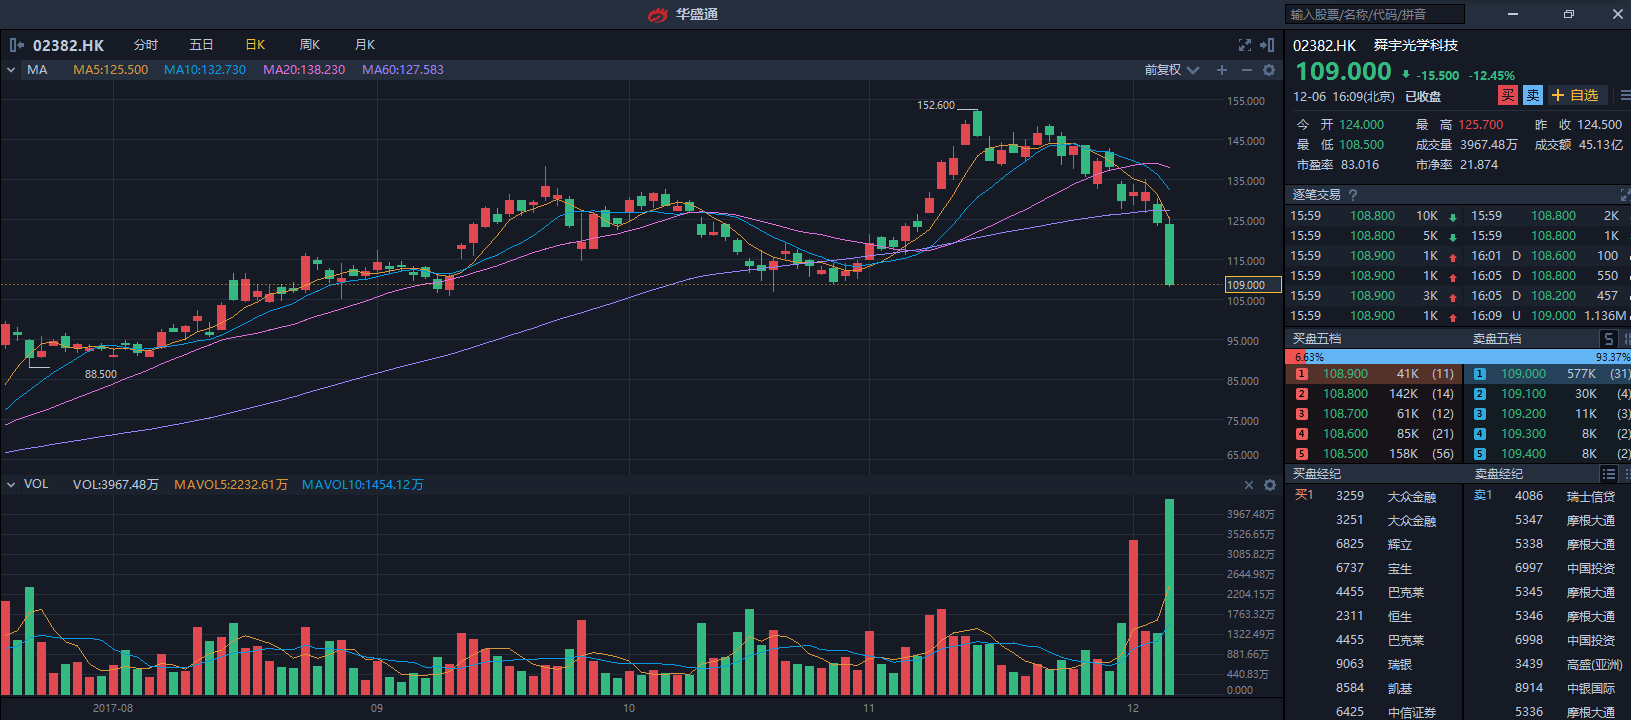Open VOL indicator settings gear
The height and width of the screenshot is (720, 1631).
(1270, 485)
